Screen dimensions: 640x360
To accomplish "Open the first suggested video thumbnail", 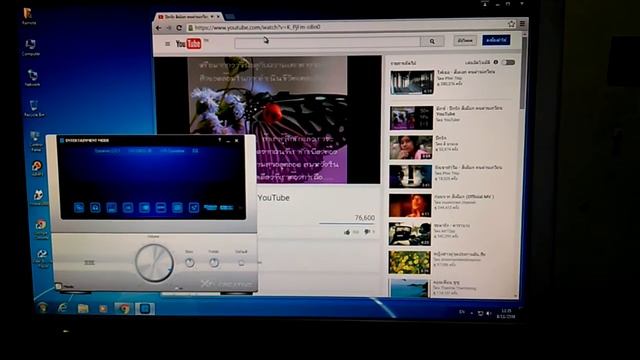I will pos(412,82).
